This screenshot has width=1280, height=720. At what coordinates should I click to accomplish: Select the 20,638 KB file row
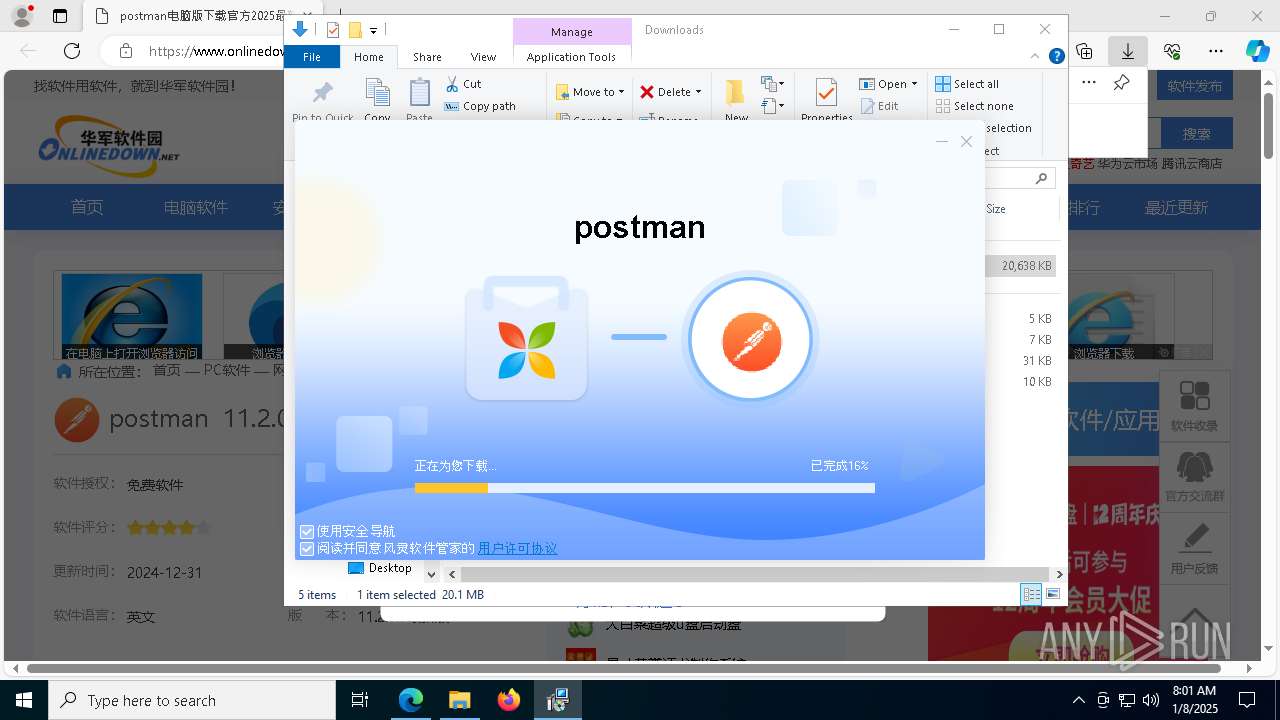pyautogui.click(x=1020, y=266)
